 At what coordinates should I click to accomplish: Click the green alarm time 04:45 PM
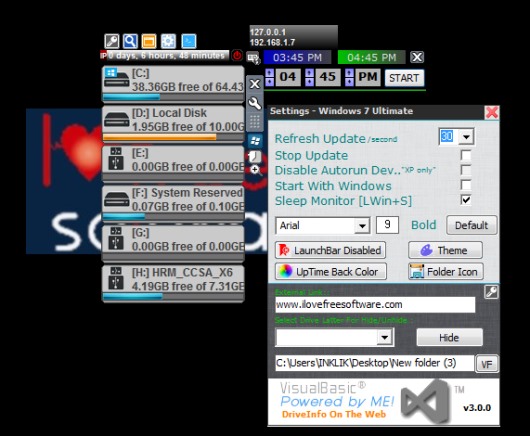pos(371,57)
